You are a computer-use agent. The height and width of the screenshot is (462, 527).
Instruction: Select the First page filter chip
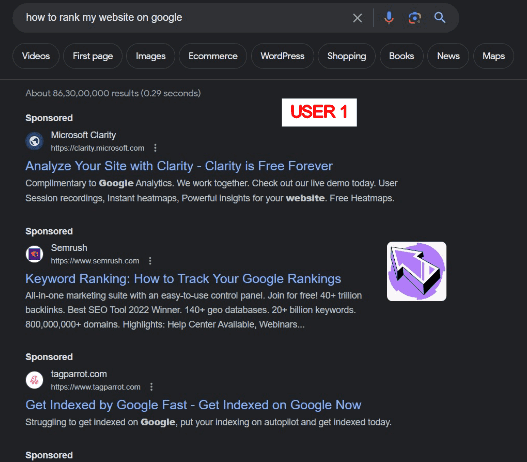93,56
